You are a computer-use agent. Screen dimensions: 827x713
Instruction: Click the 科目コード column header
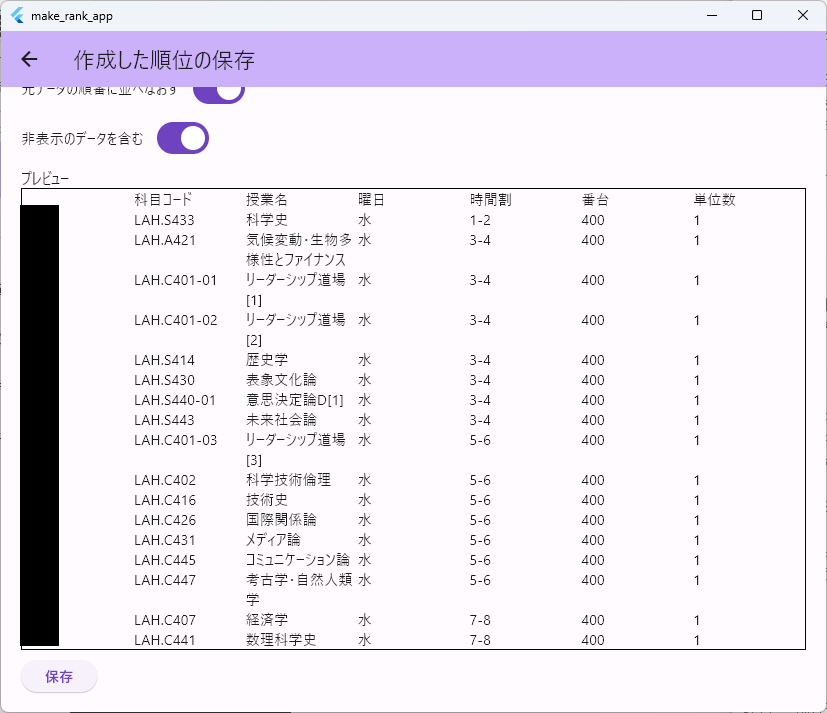pos(162,200)
